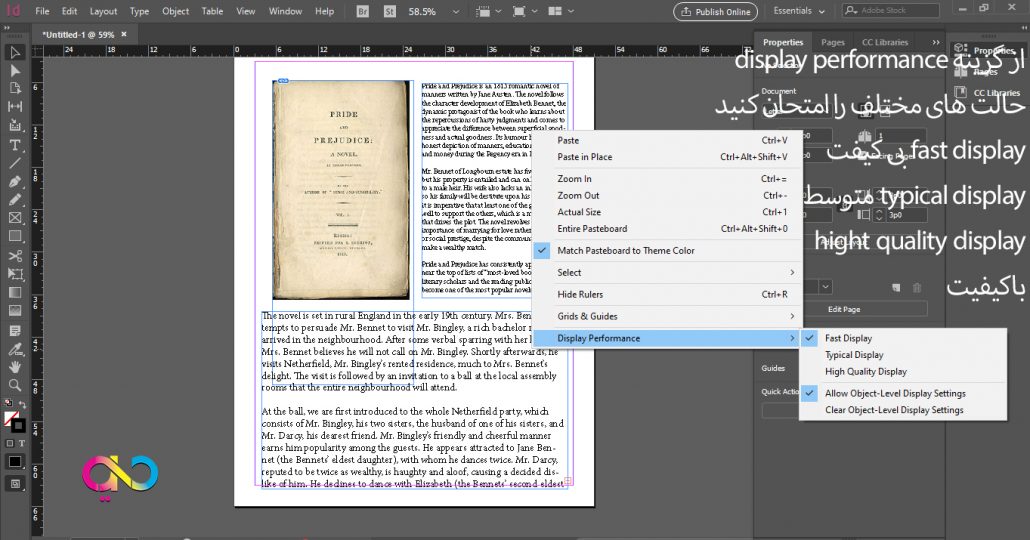Pick the Content Collector tool
This screenshot has height=540, width=1030.
pyautogui.click(x=15, y=125)
